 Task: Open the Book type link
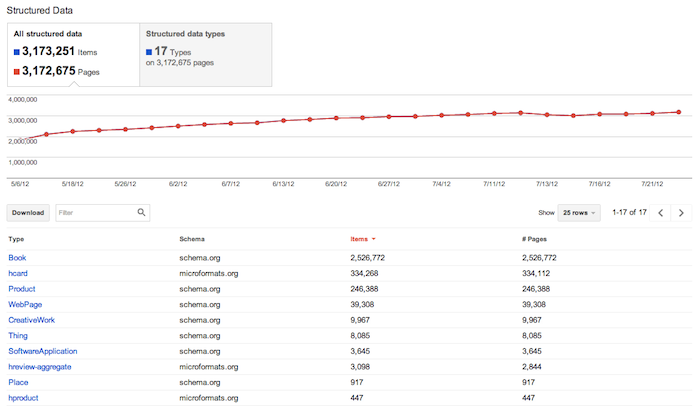click(17, 258)
